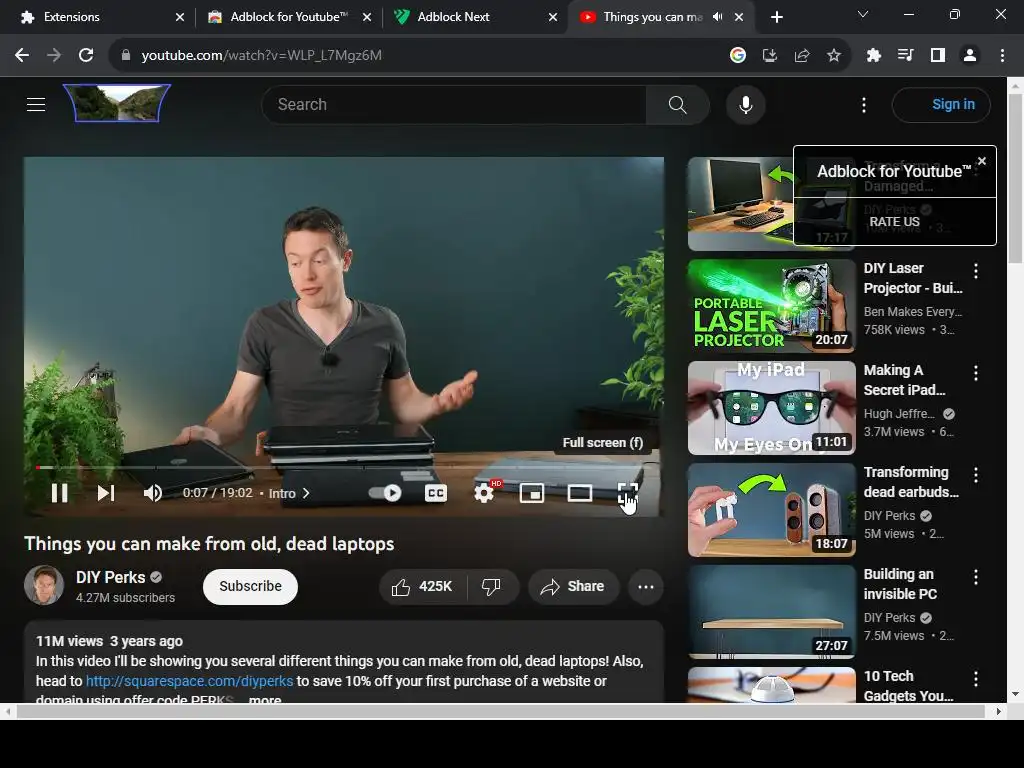Bookmark this page star icon
Screen dimensions: 1024x768
[x=833, y=56]
